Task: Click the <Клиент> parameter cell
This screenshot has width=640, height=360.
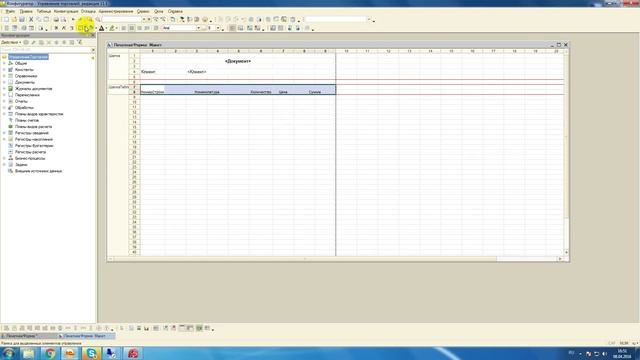Action: pyautogui.click(x=197, y=72)
